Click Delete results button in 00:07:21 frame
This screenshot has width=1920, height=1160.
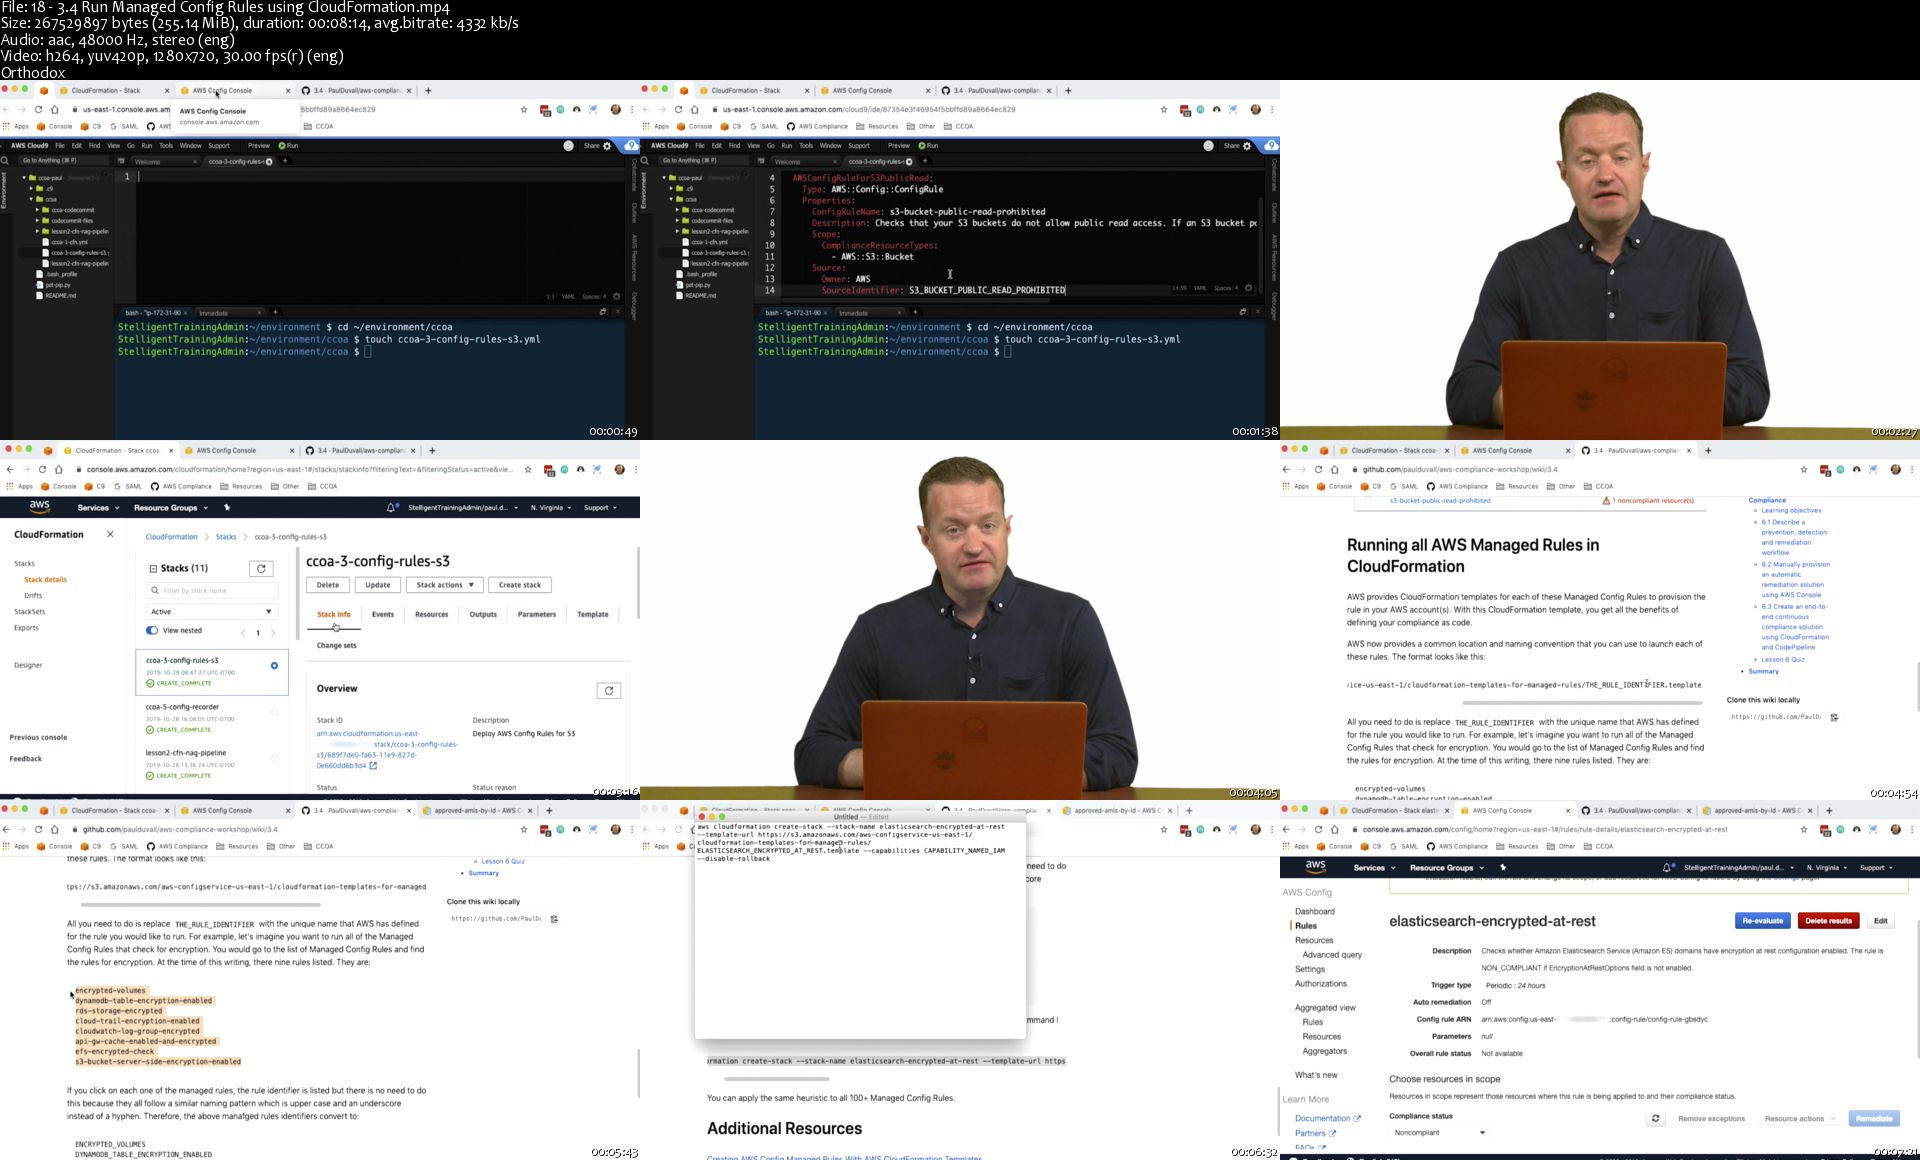[1829, 921]
